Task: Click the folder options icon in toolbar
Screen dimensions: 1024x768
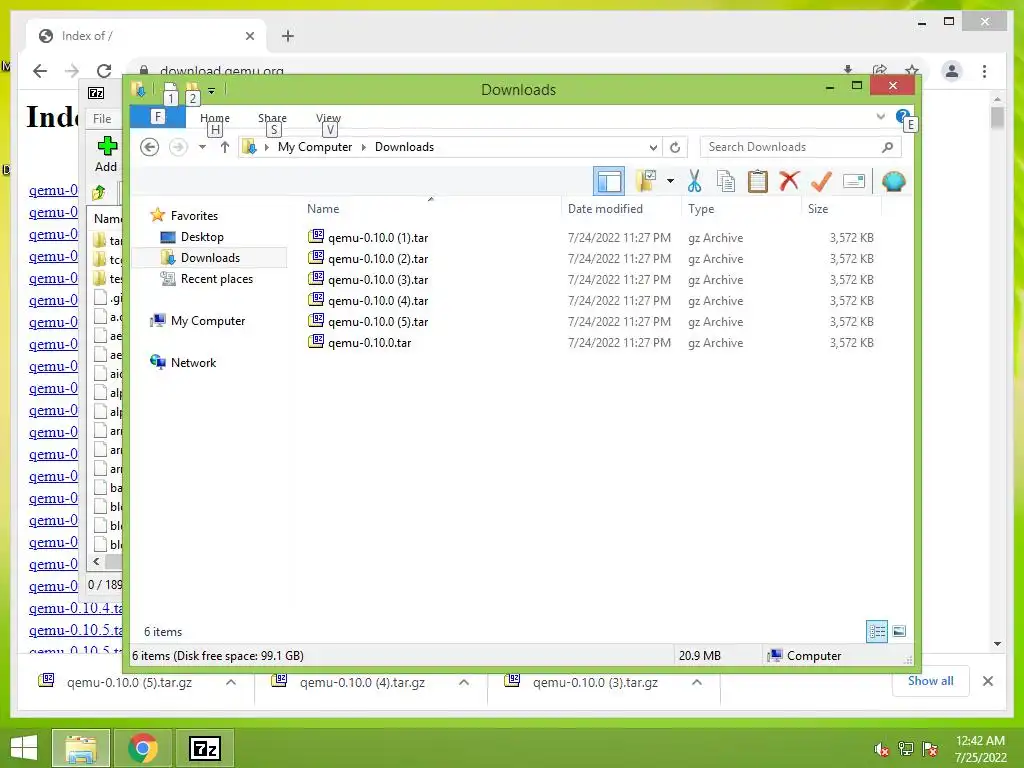Action: [646, 182]
